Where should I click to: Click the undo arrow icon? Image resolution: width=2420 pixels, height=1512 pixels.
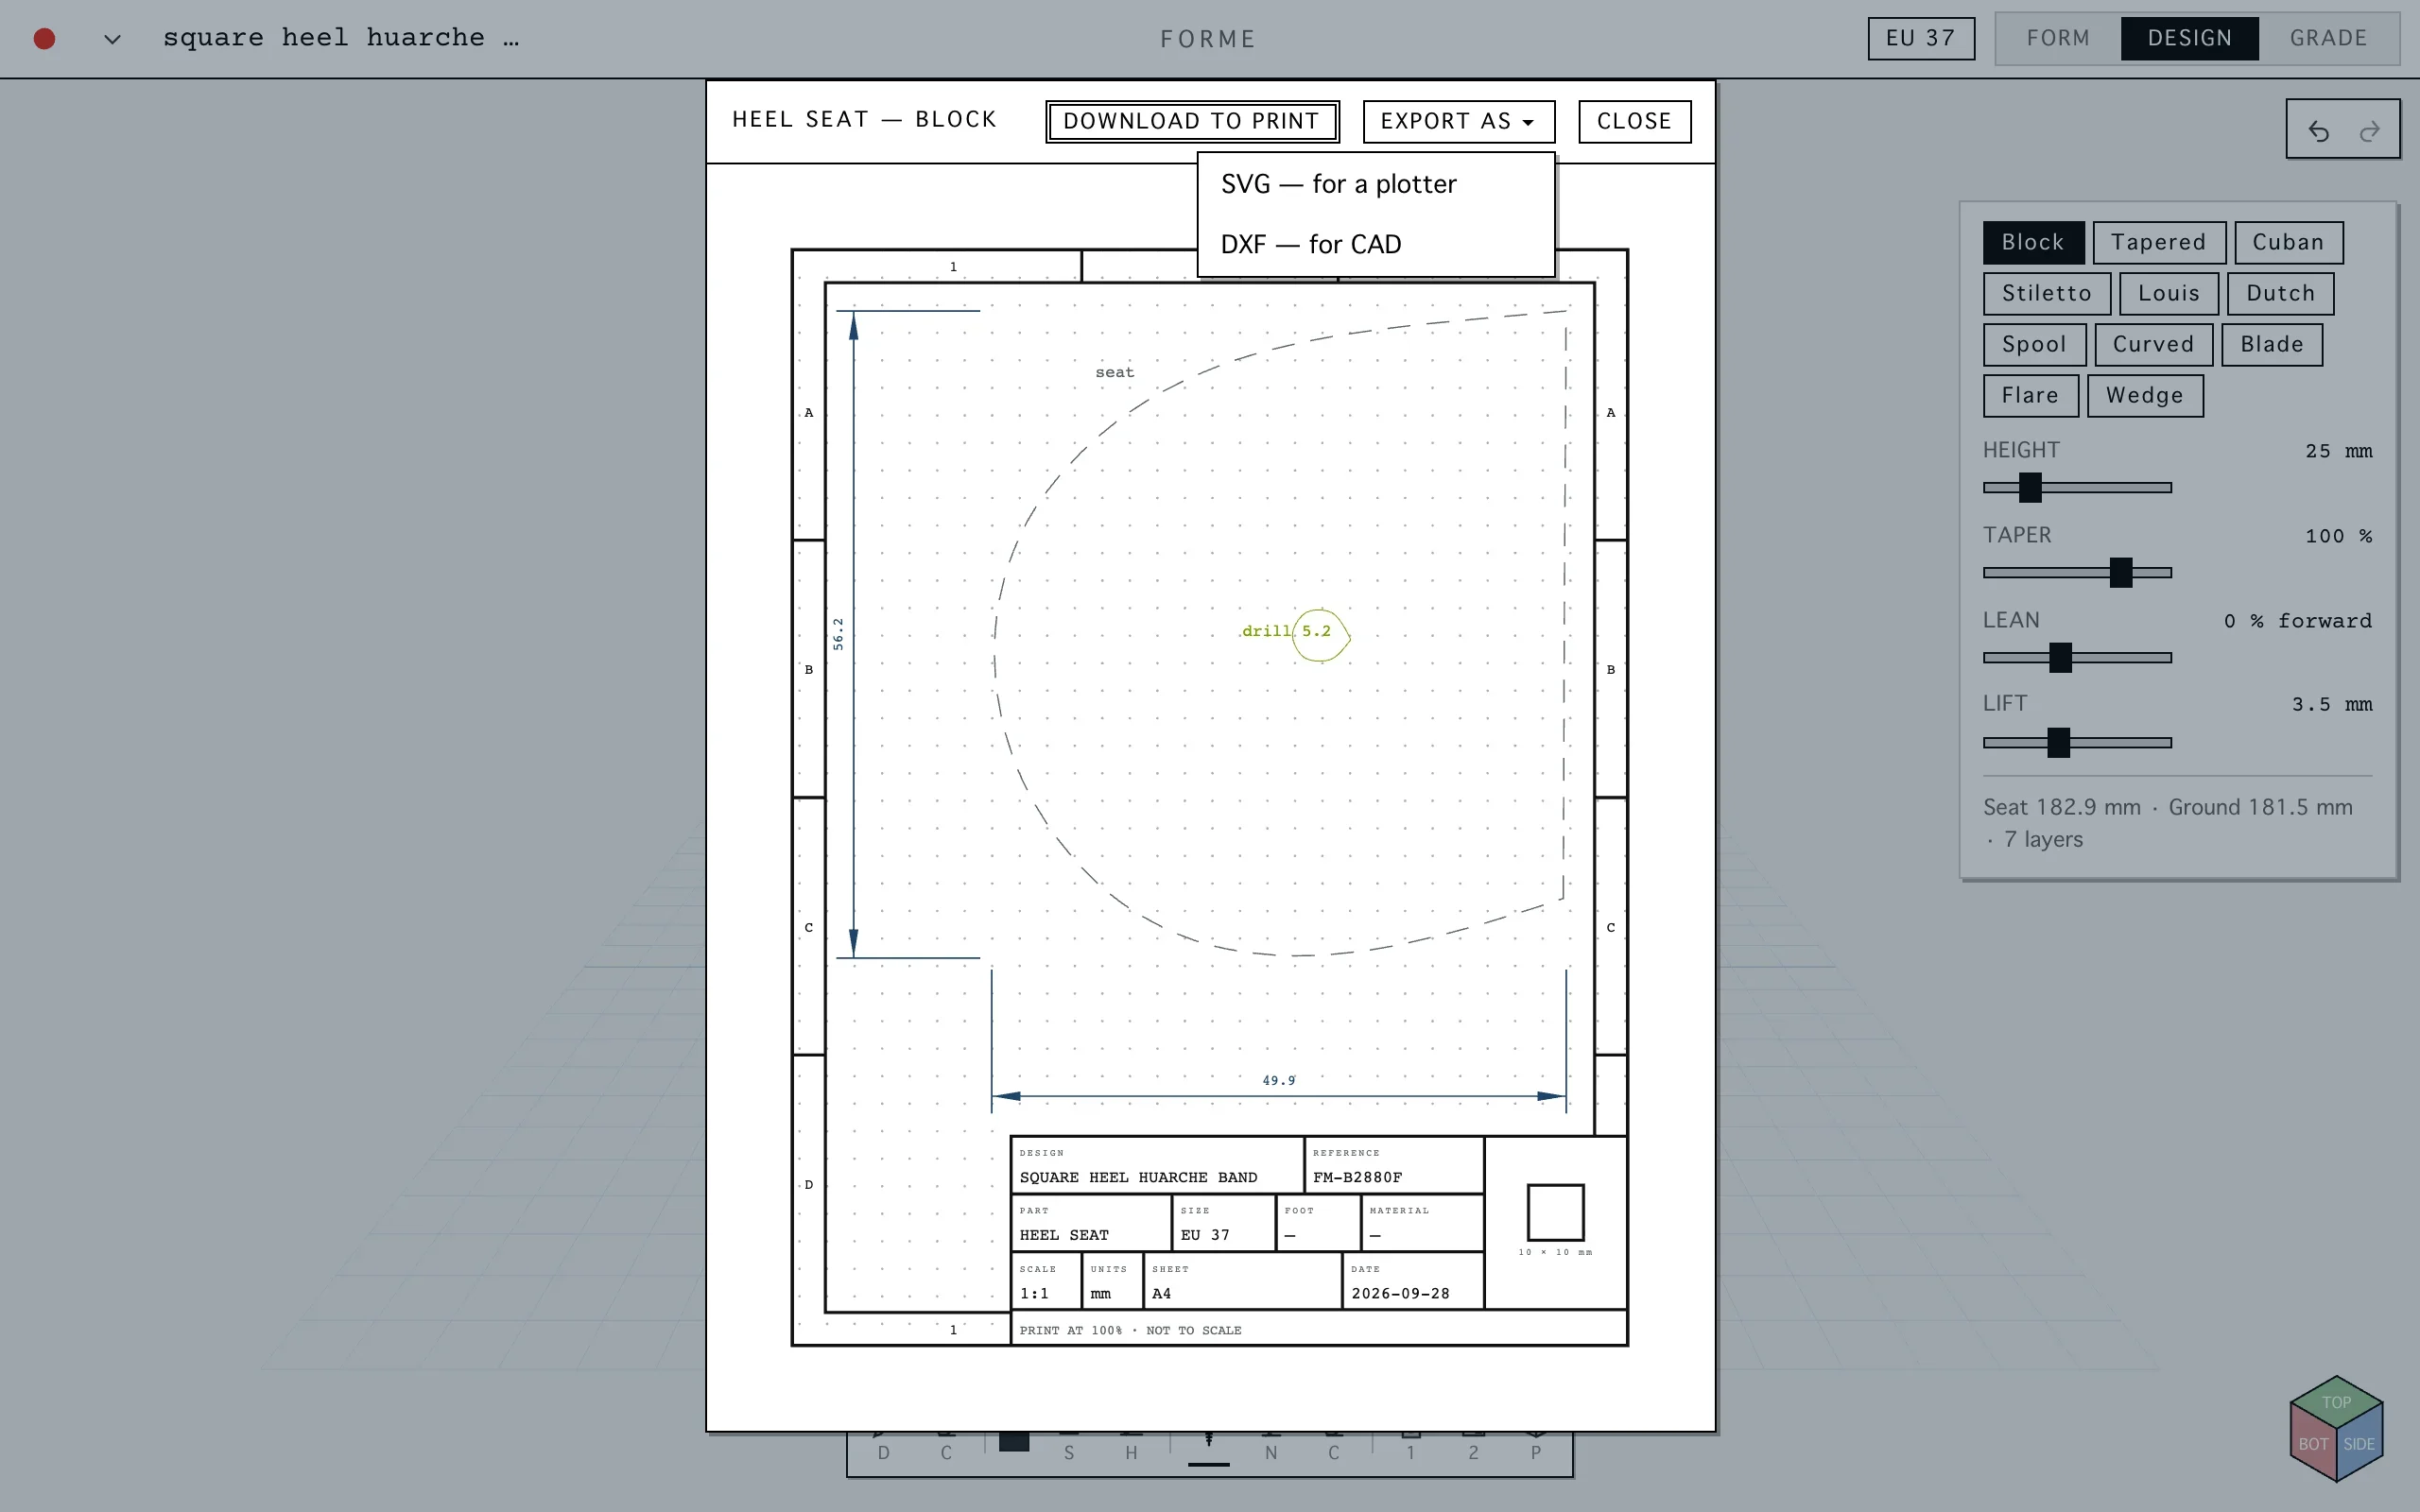point(2318,131)
